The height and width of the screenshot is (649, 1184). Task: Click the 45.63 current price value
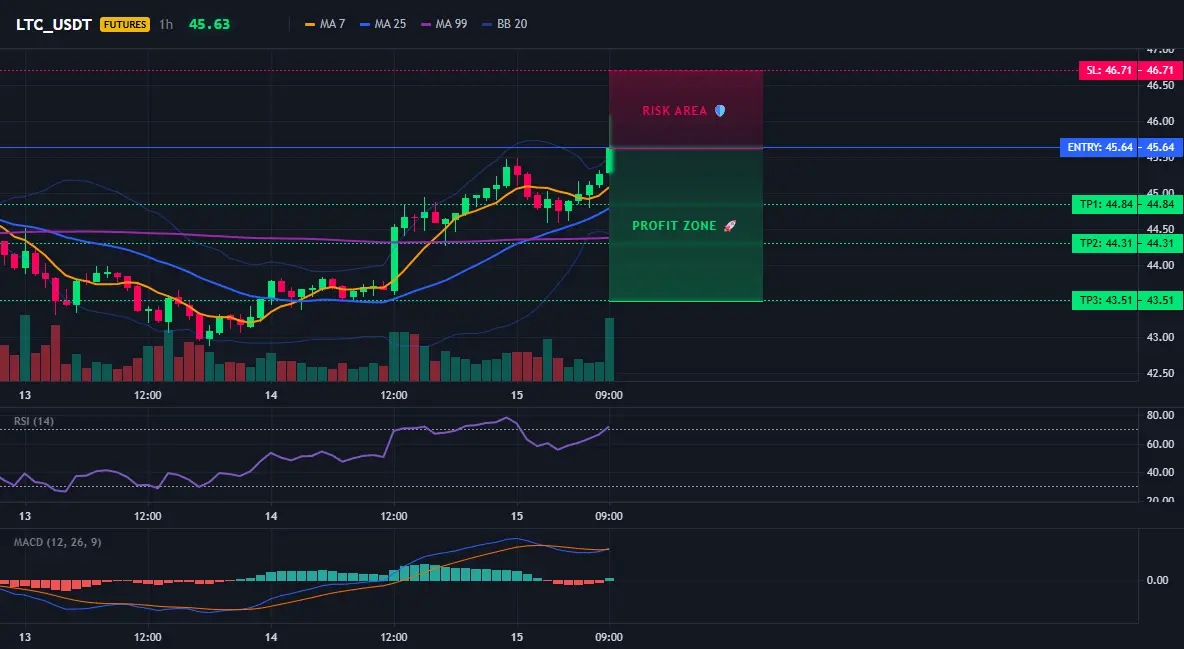(x=209, y=24)
